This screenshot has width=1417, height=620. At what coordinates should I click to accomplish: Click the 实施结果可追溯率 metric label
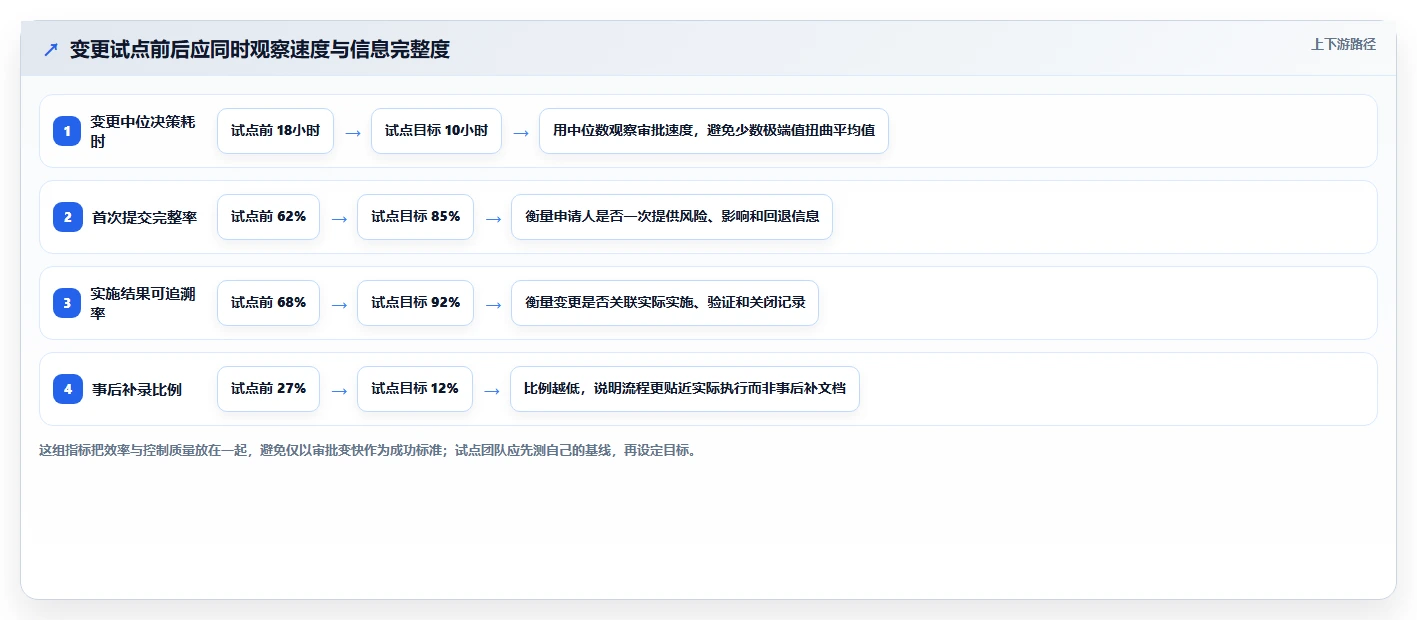[x=143, y=303]
